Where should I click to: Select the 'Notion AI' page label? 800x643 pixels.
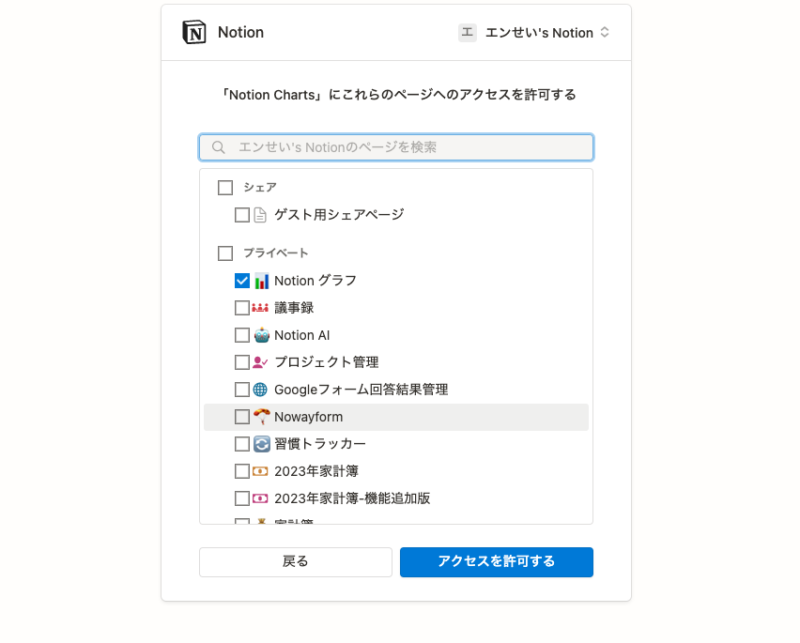[x=302, y=335]
